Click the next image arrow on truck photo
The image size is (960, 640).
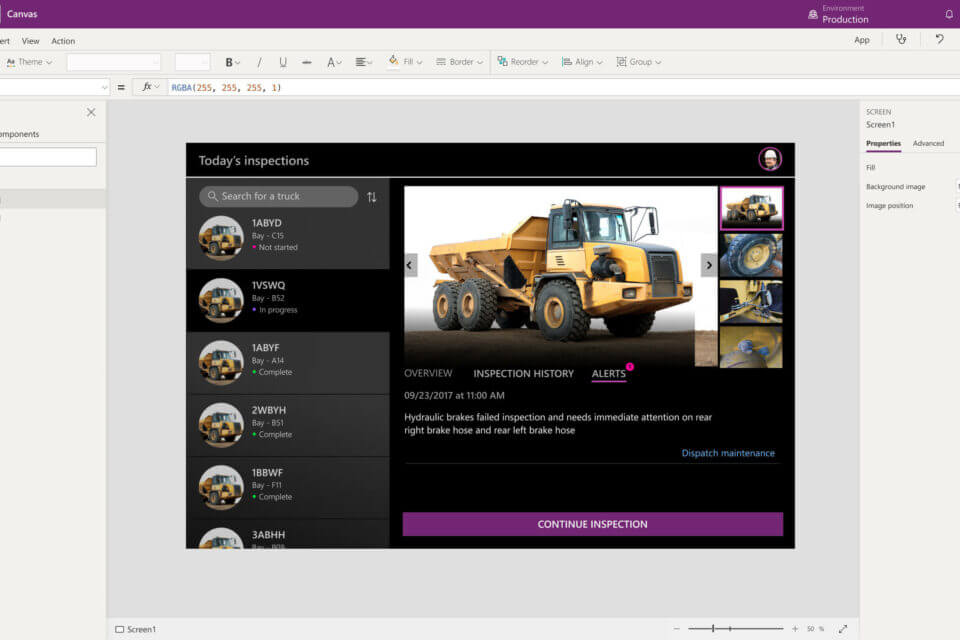coord(709,265)
